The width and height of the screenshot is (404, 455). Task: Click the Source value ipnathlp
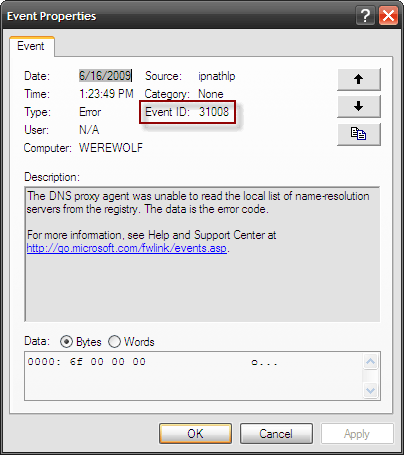coord(217,76)
